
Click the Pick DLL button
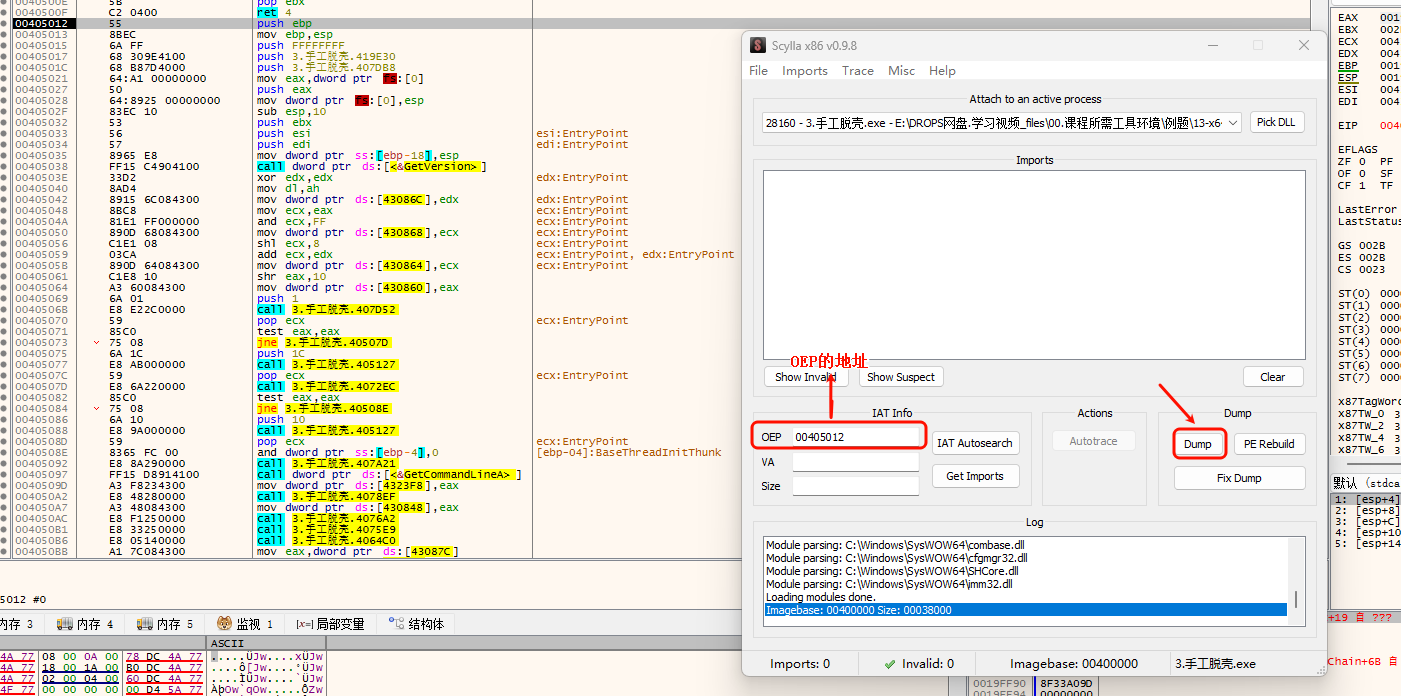click(x=1276, y=123)
